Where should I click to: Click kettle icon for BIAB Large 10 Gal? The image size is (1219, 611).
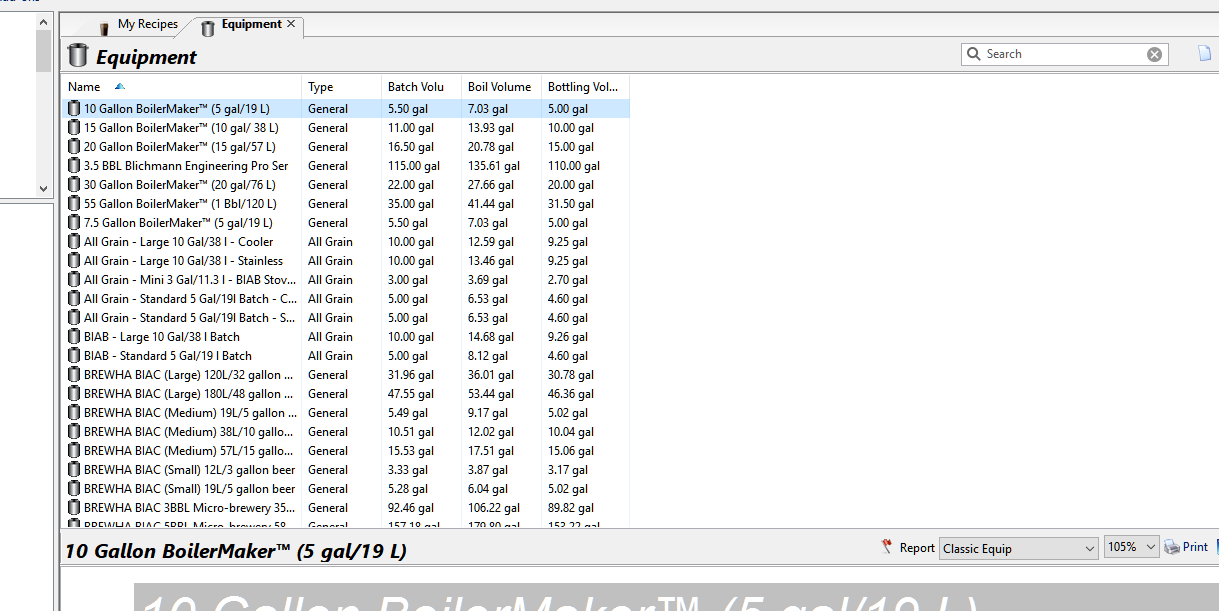(x=74, y=337)
